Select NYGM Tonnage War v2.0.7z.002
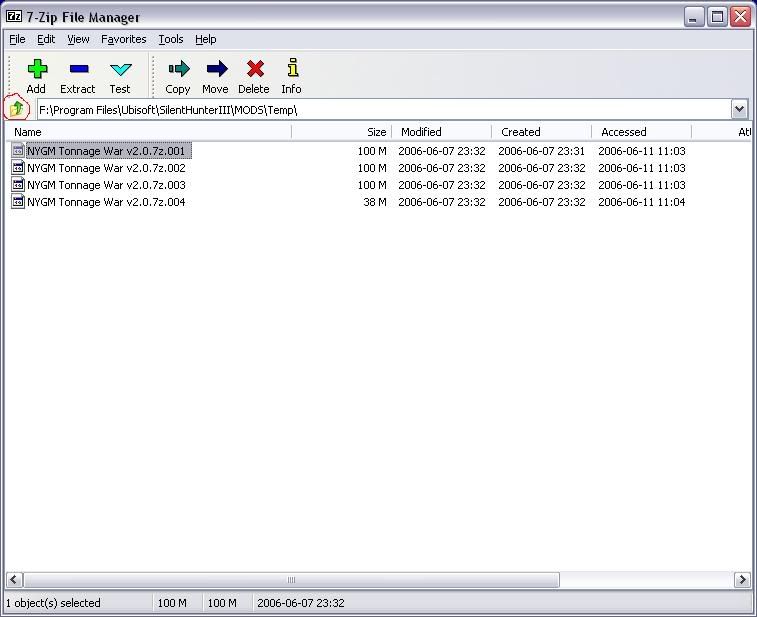Image resolution: width=757 pixels, height=617 pixels. pyautogui.click(x=106, y=168)
